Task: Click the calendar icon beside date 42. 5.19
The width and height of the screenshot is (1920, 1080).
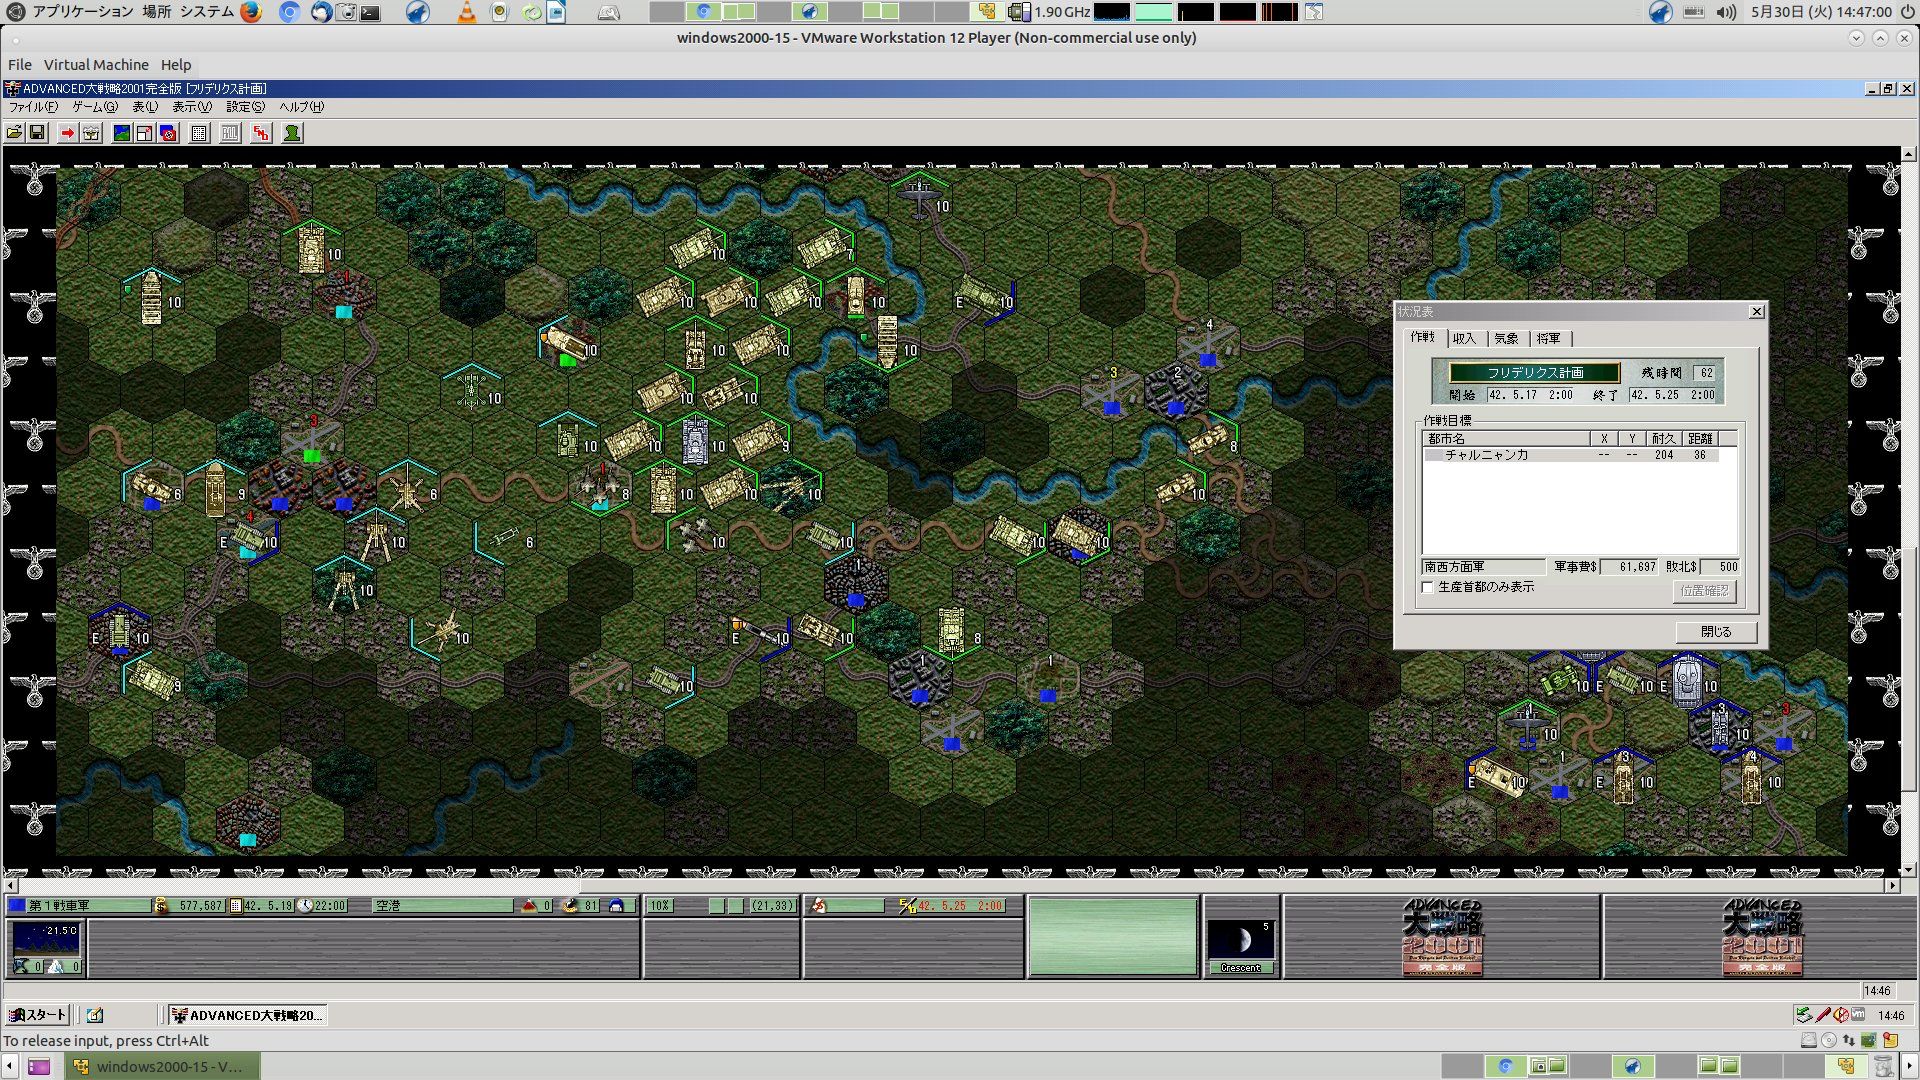Action: 236,906
